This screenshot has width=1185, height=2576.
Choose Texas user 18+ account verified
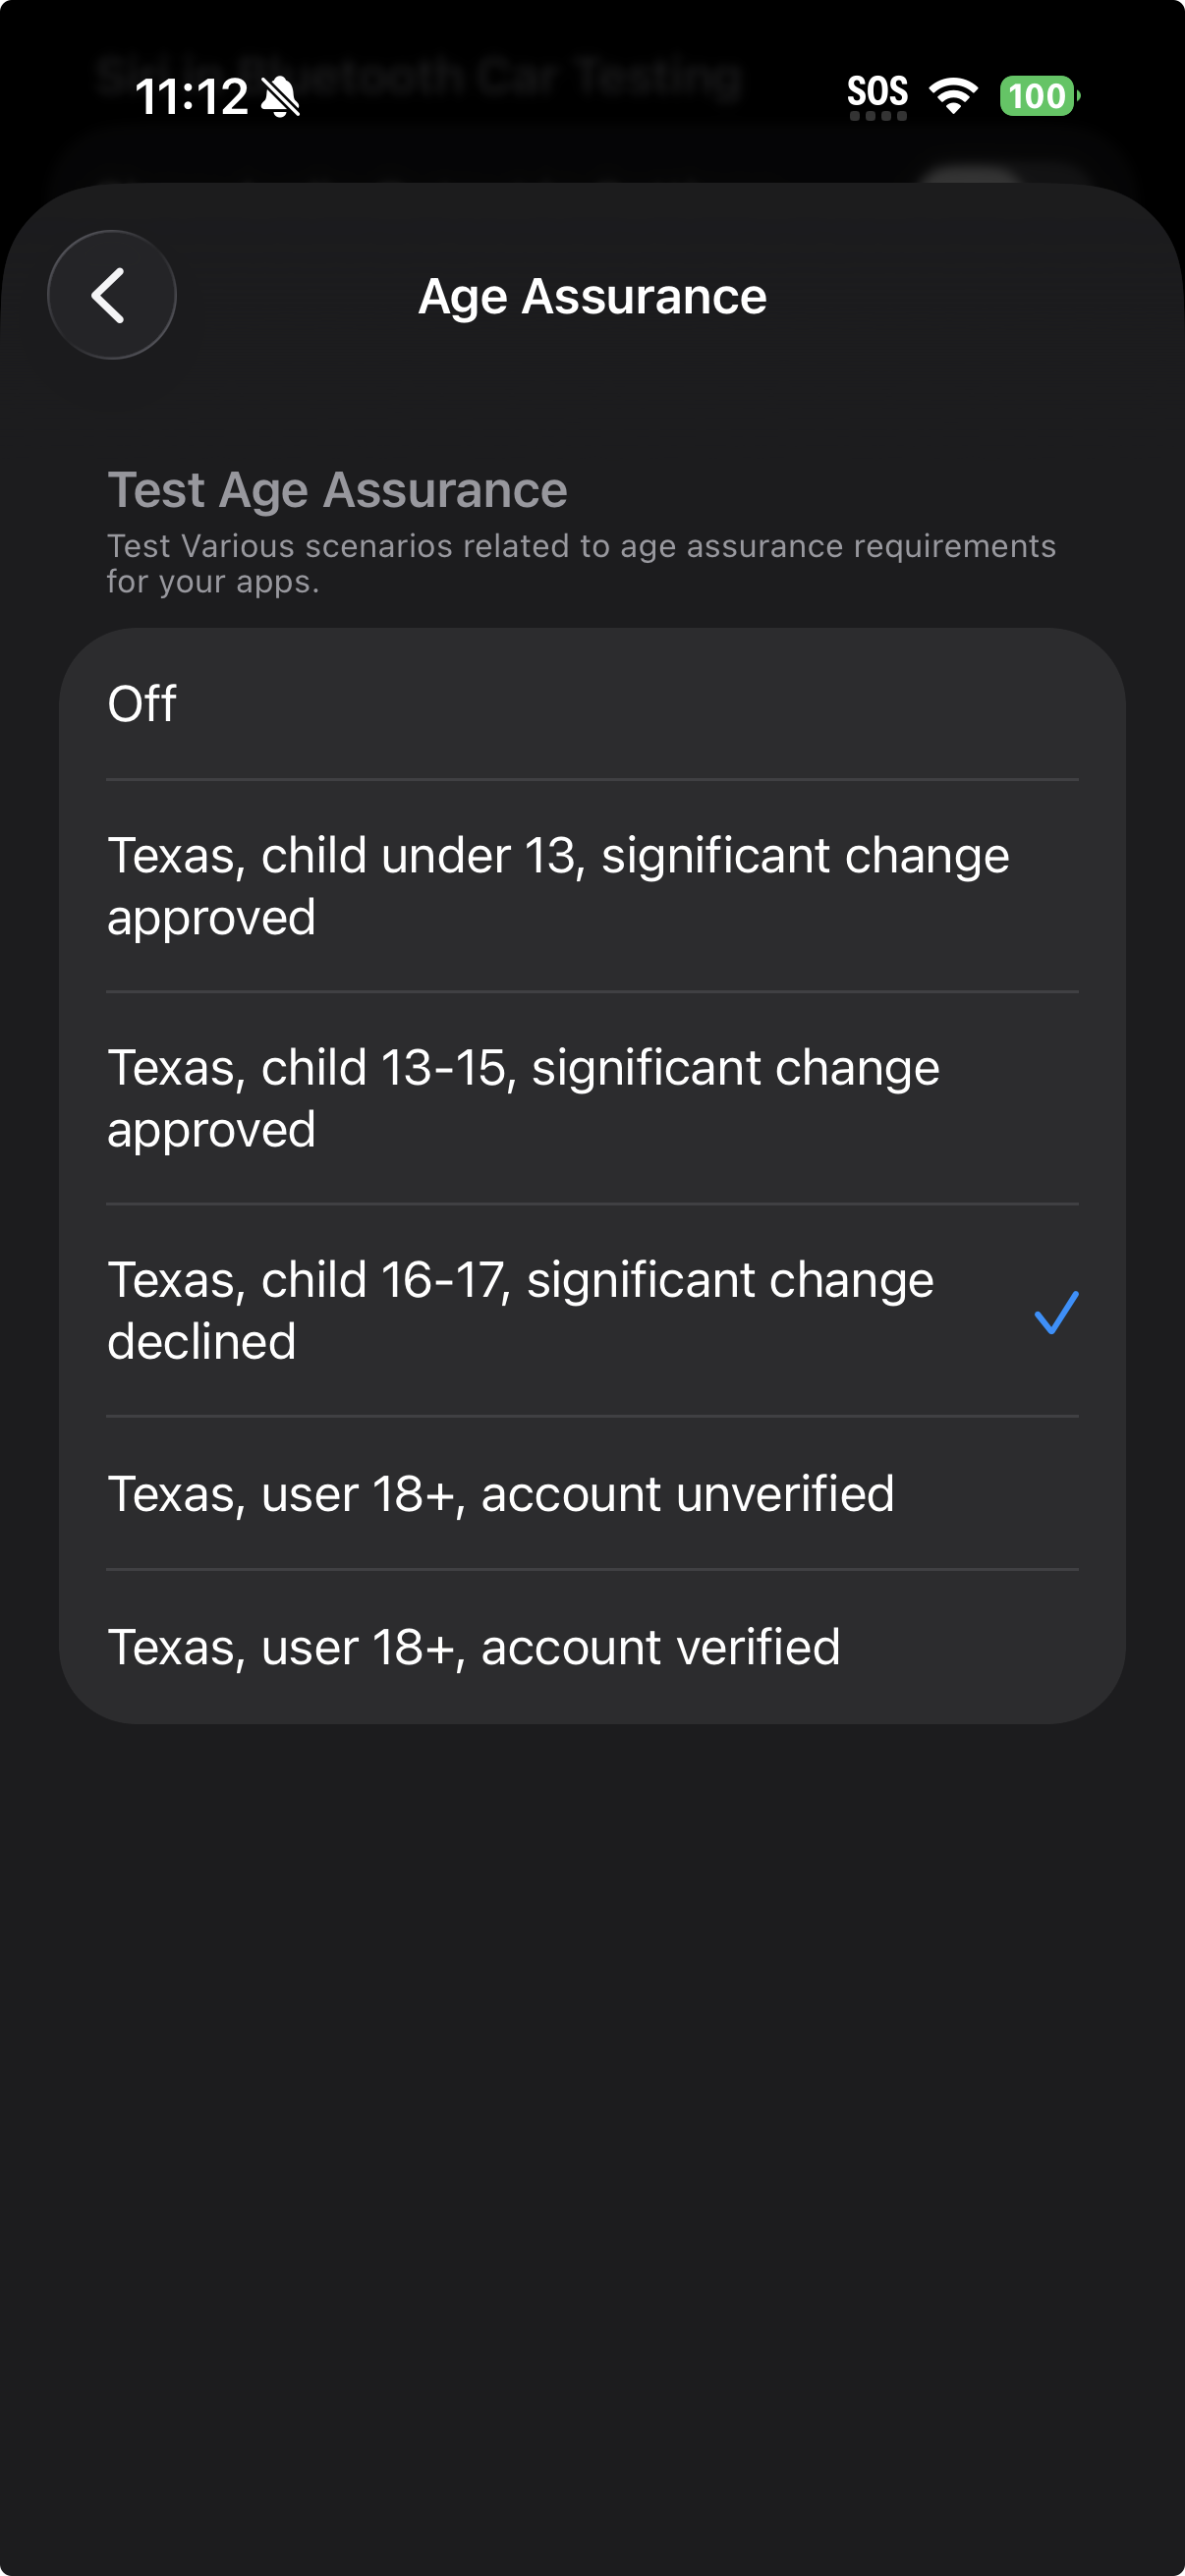pos(592,1647)
